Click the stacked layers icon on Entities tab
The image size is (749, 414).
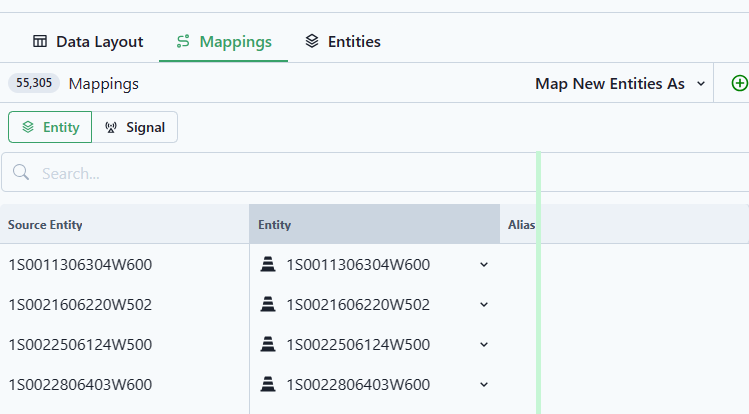click(312, 41)
